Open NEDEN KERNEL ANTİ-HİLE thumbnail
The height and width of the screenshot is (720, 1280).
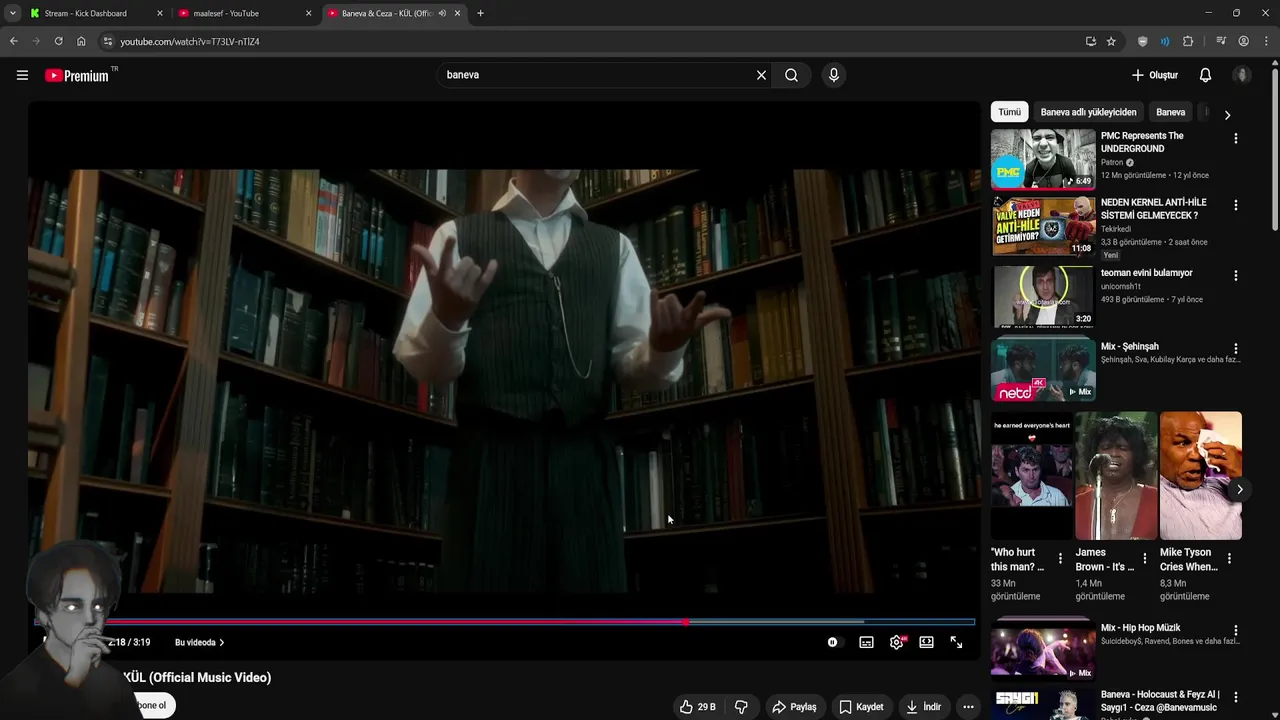[x=1043, y=226]
